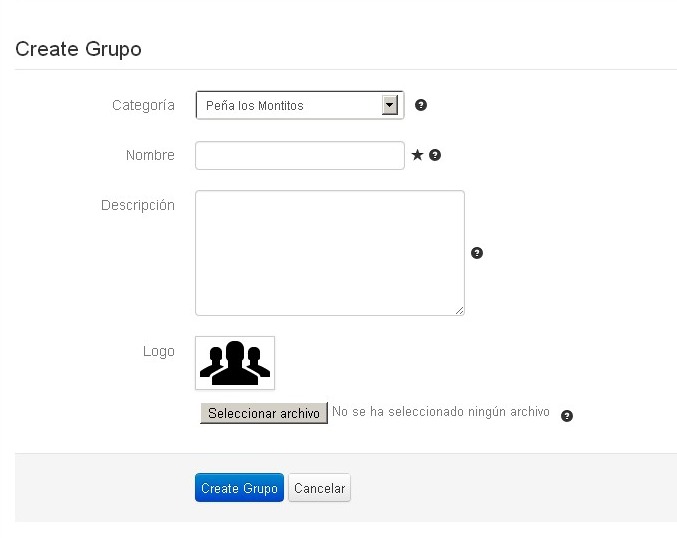This screenshot has height=538, width=677.
Task: Click the Logo label
Action: [x=159, y=351]
